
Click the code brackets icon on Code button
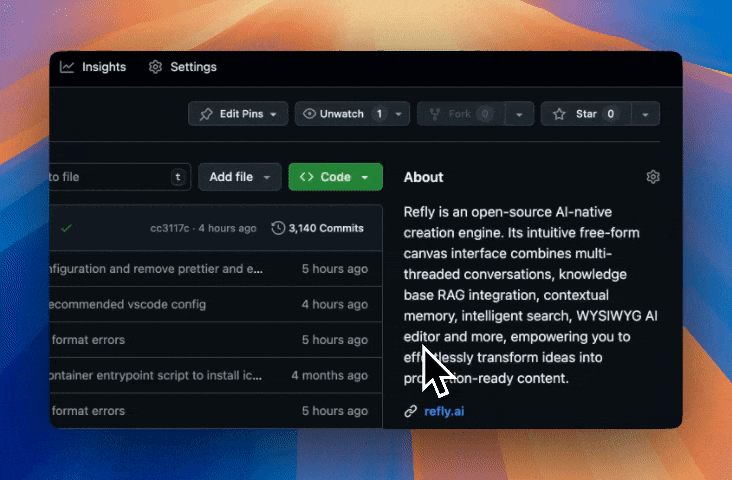[307, 177]
